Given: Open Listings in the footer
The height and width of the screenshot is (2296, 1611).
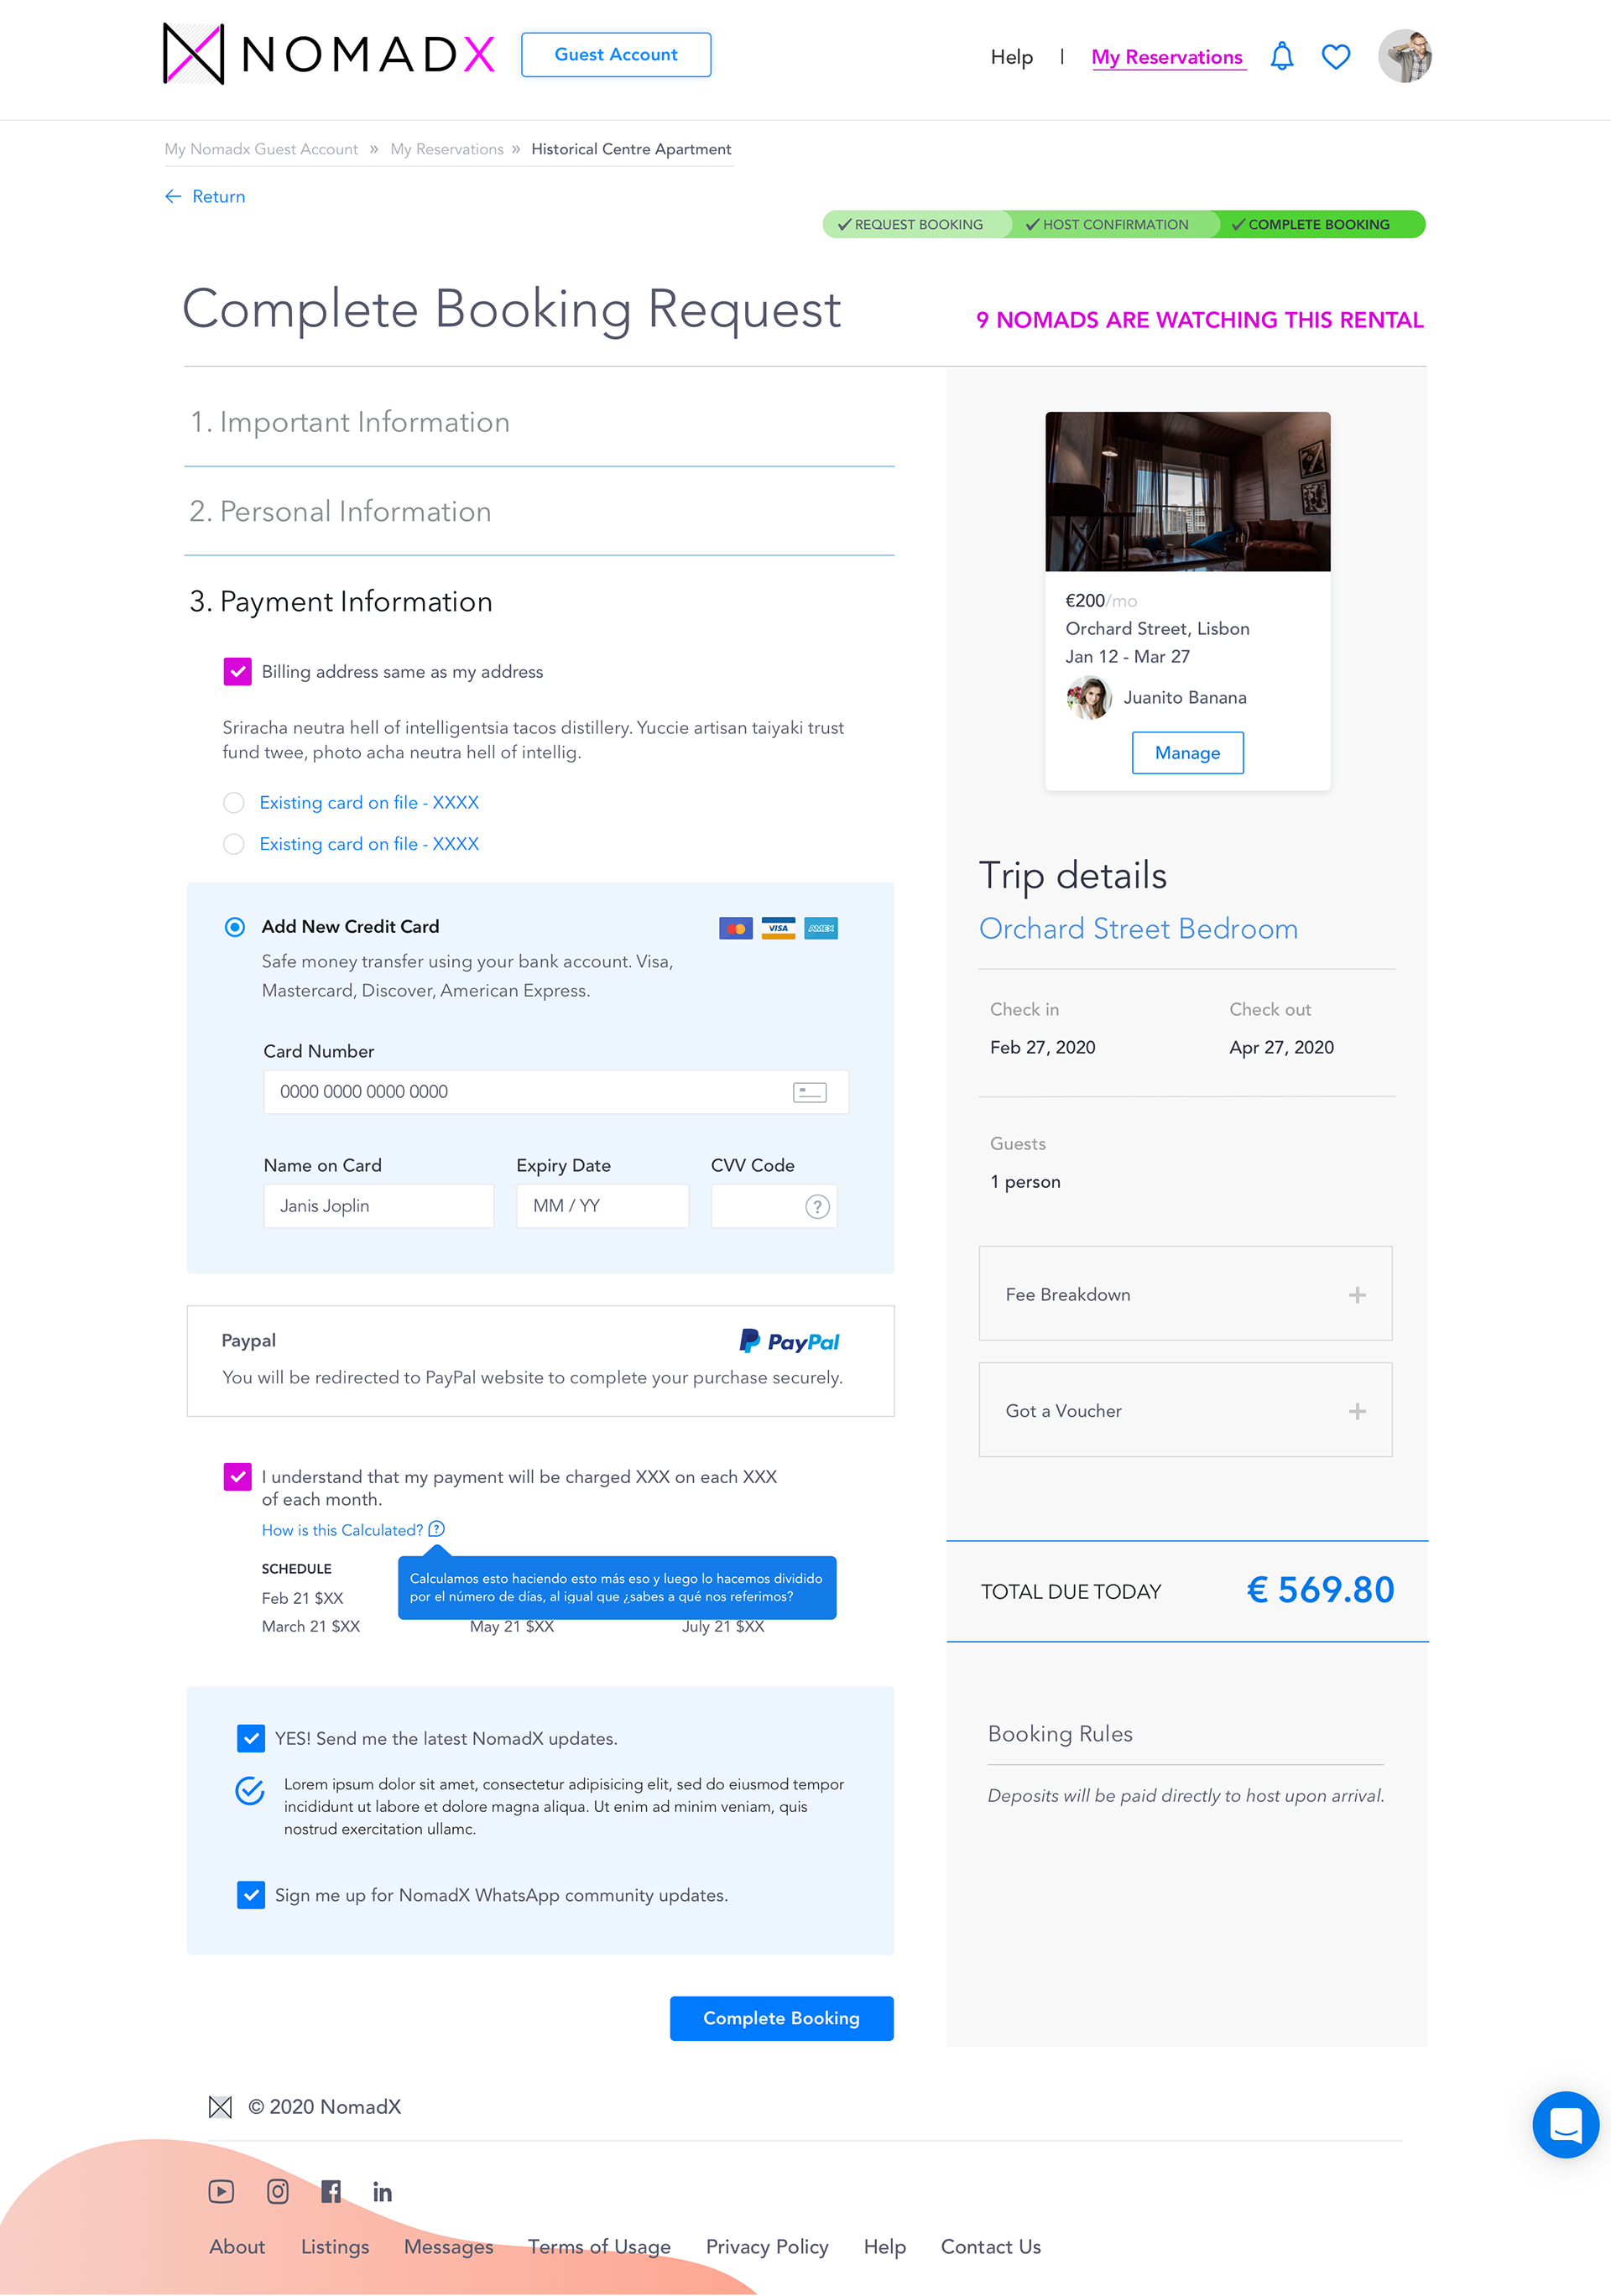Looking at the screenshot, I should 335,2247.
